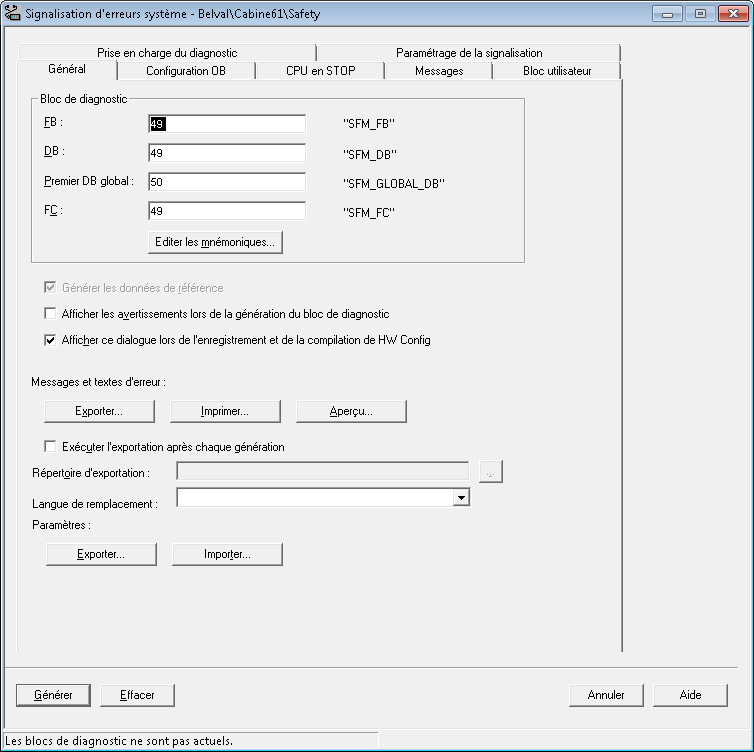Go to the Bloc utilisateur tab
Image resolution: width=754 pixels, height=752 pixels.
coord(557,71)
